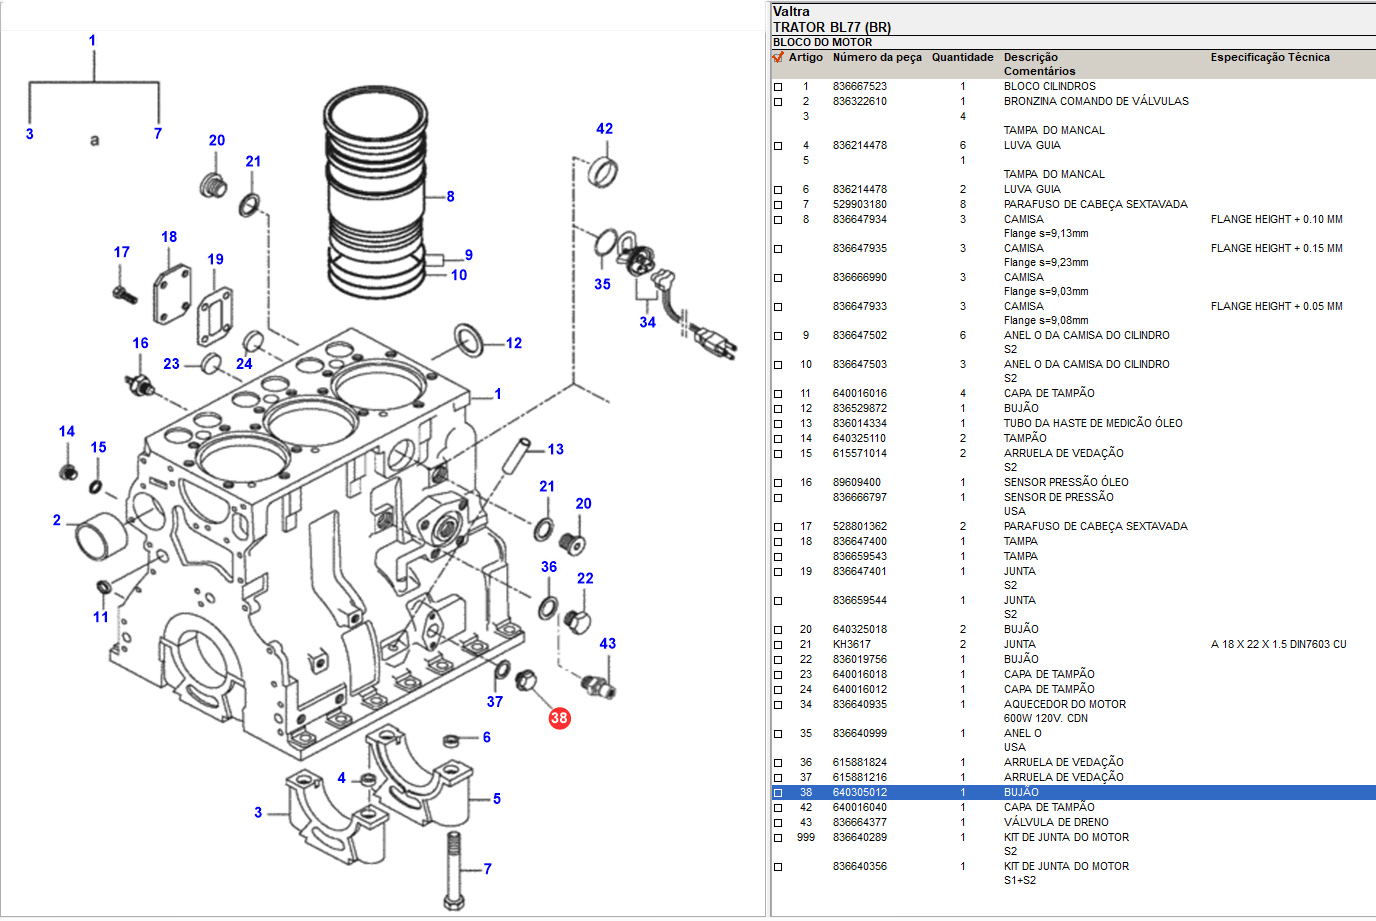This screenshot has width=1376, height=921.
Task: Toggle checkbox for AQUECEDOR DO MOTOR row
Action: pos(778,705)
